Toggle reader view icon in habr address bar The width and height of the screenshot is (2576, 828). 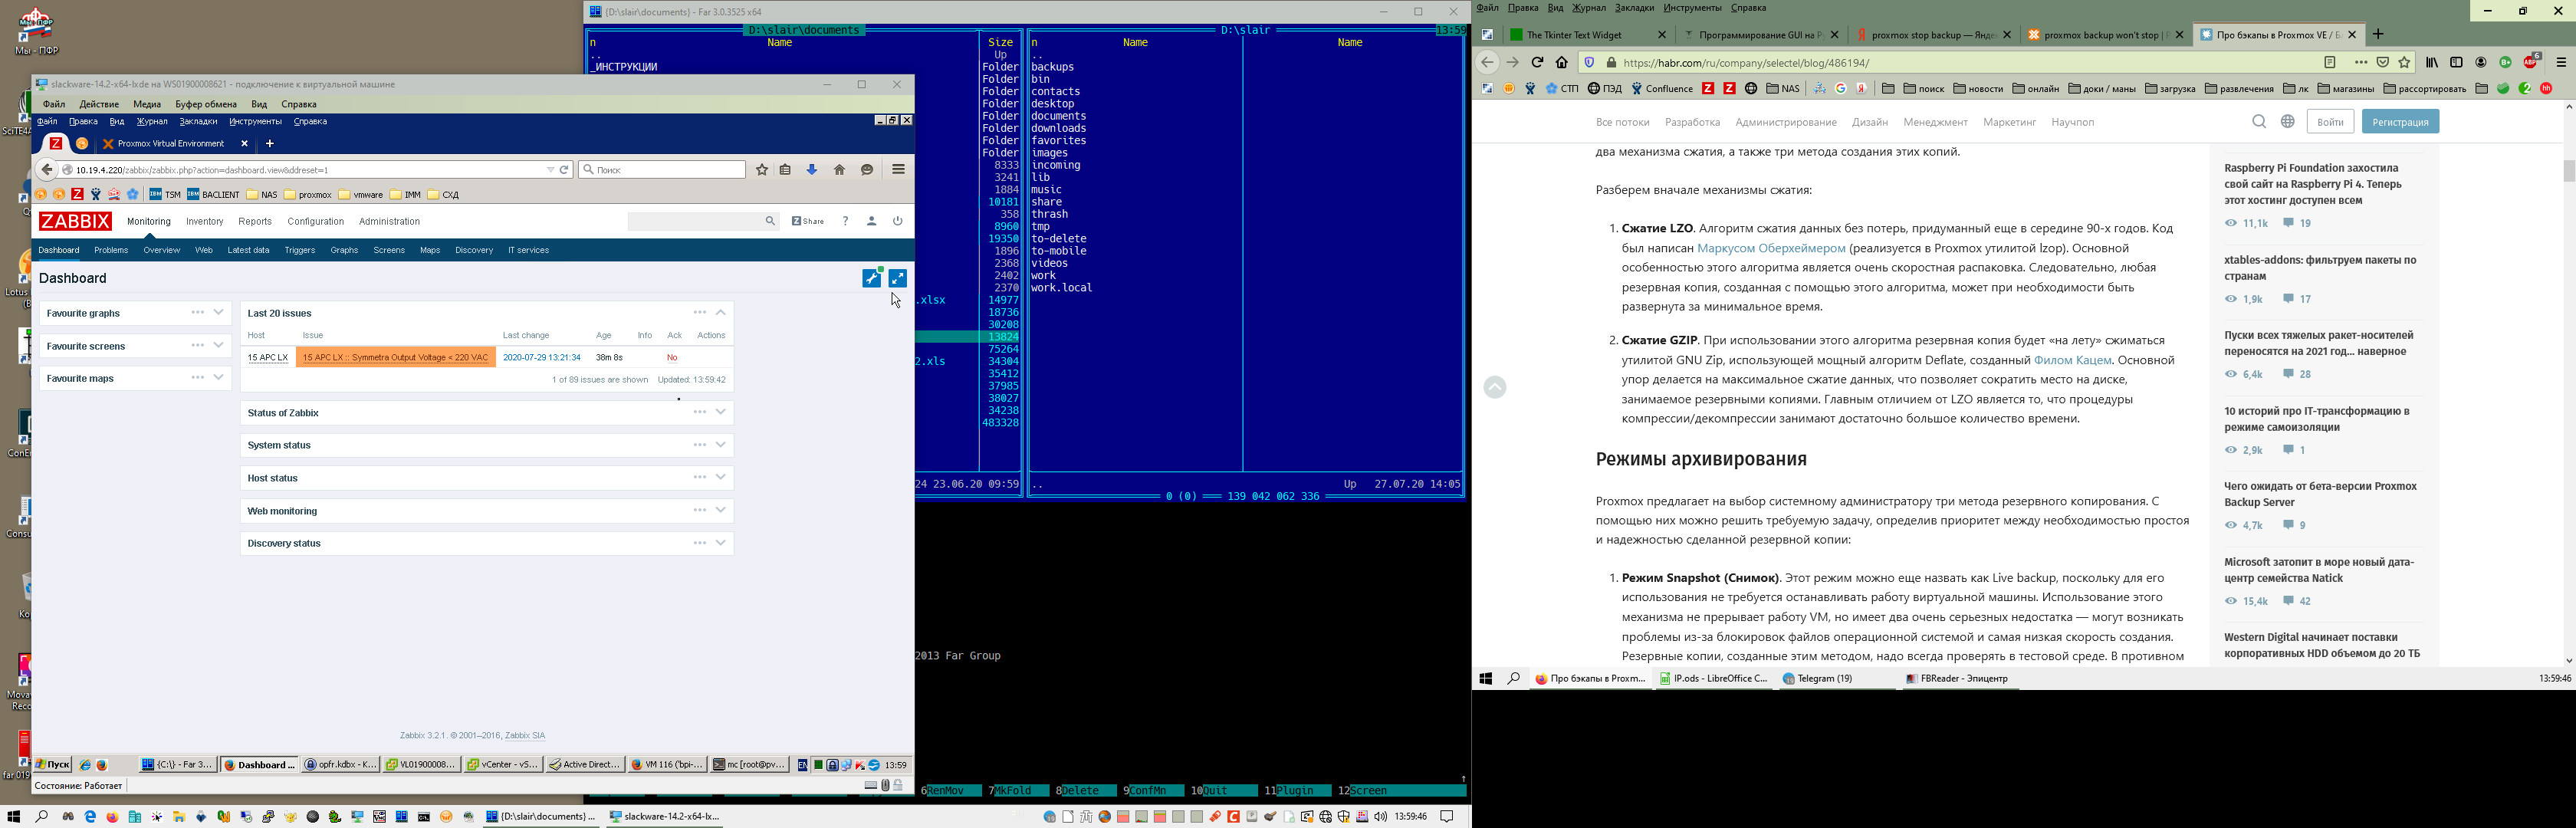pyautogui.click(x=2330, y=62)
